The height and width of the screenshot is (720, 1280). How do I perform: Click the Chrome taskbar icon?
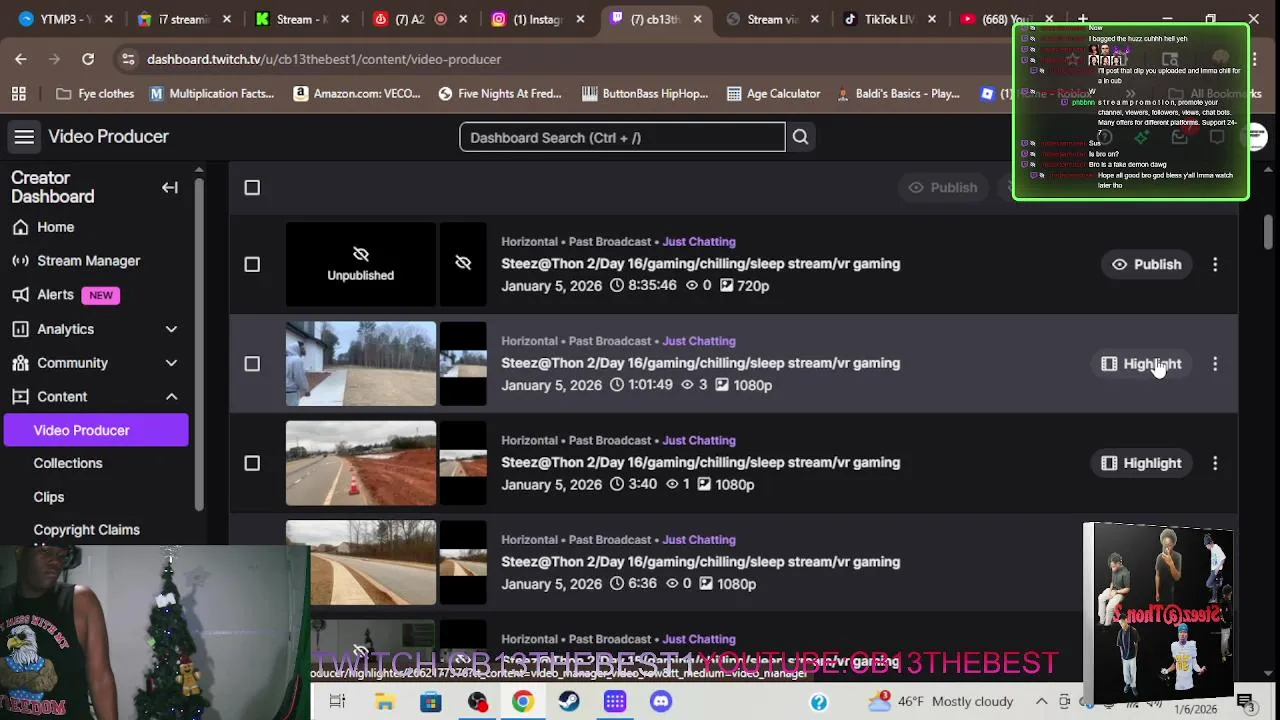click(523, 702)
